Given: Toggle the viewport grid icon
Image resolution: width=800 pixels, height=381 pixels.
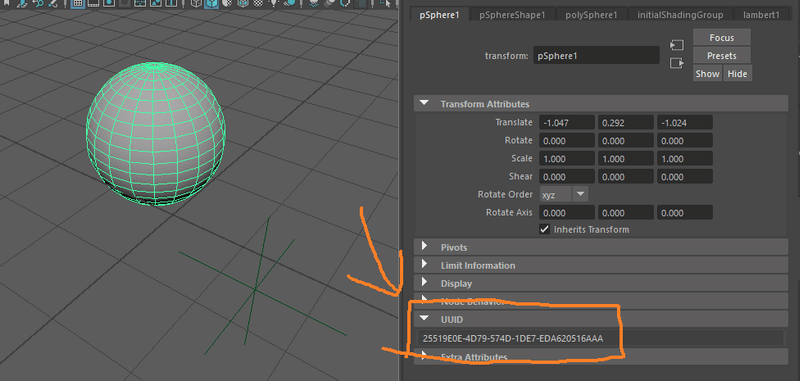Looking at the screenshot, I should point(77,4).
